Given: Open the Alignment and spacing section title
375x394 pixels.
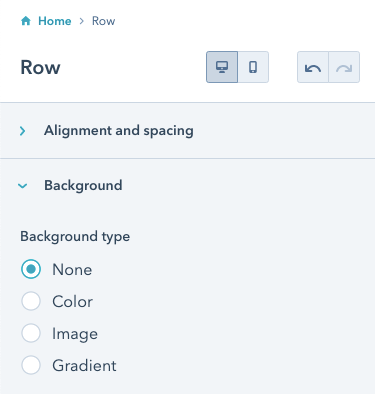Looking at the screenshot, I should [119, 131].
